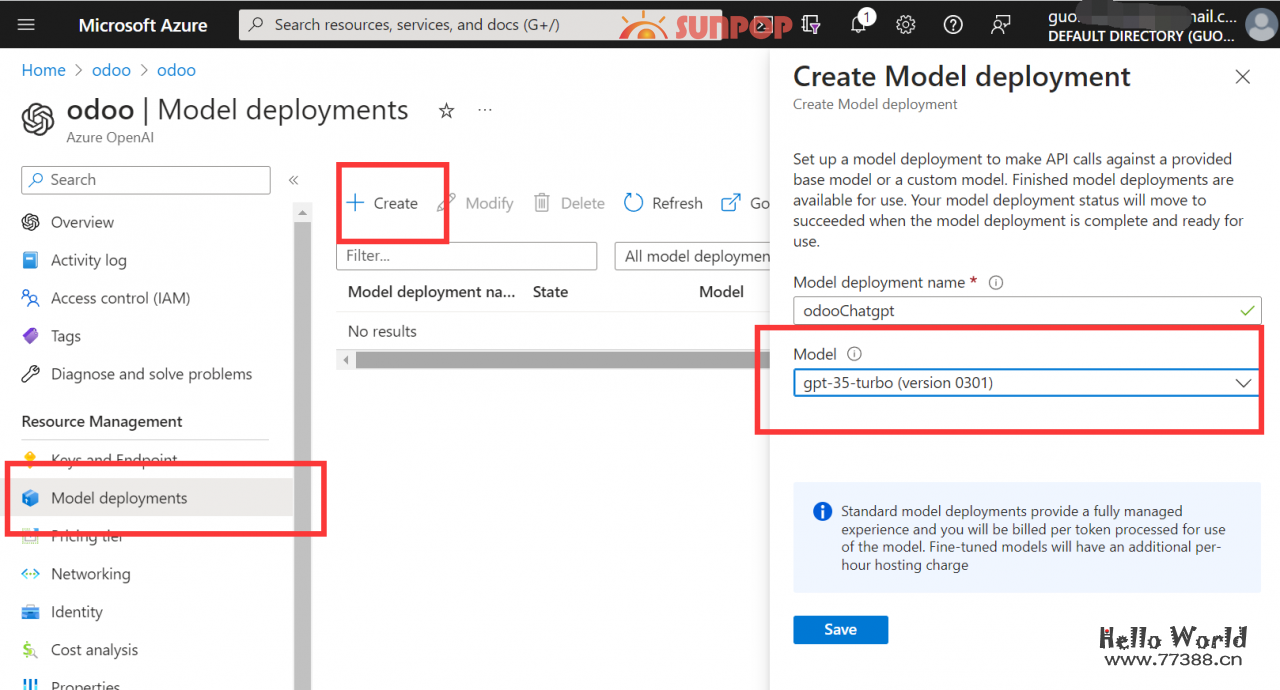Favorite the odoo resource with star icon

pyautogui.click(x=446, y=111)
